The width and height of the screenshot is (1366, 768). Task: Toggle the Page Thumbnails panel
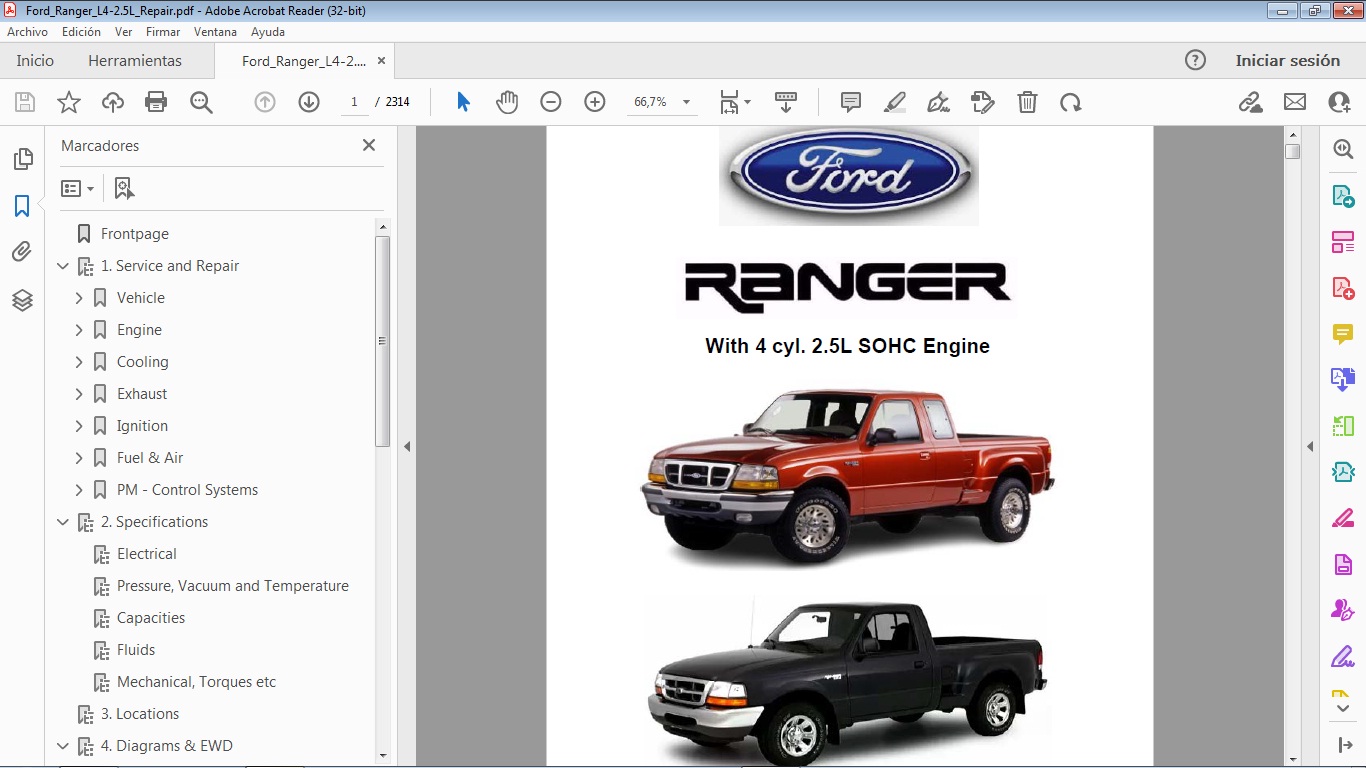click(22, 158)
